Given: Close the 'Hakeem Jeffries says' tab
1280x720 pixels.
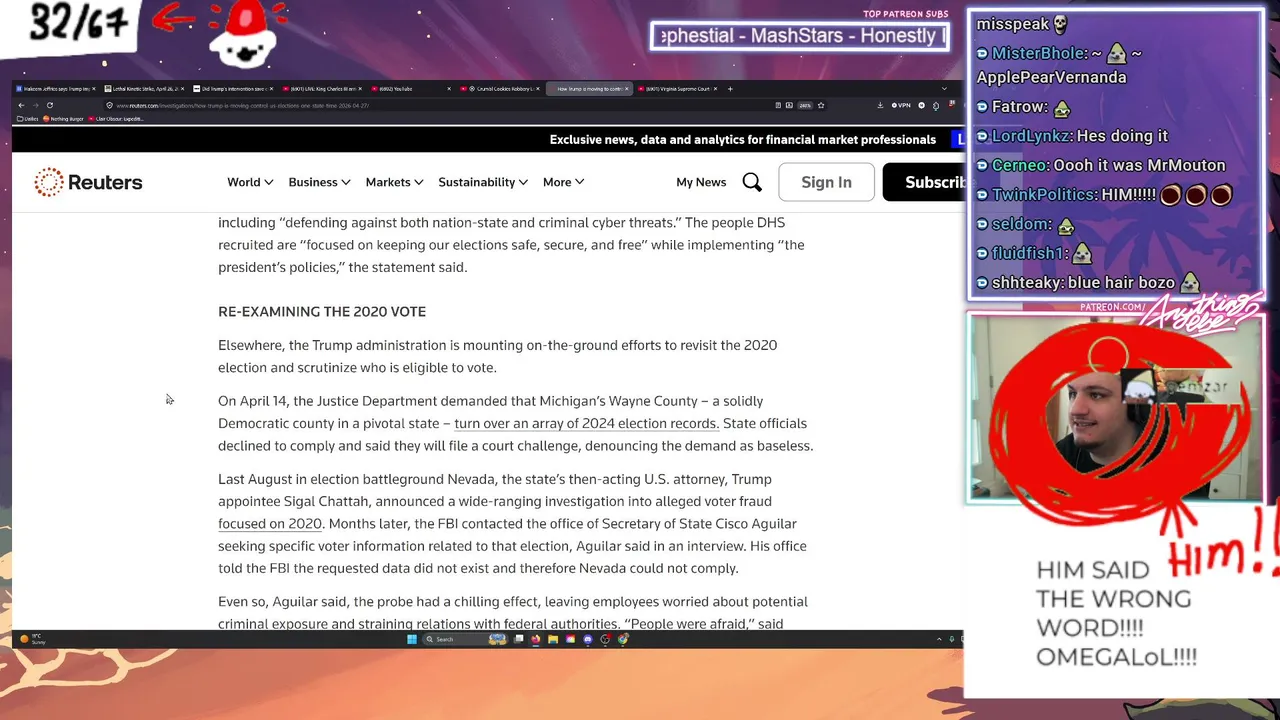Looking at the screenshot, I should [x=93, y=89].
